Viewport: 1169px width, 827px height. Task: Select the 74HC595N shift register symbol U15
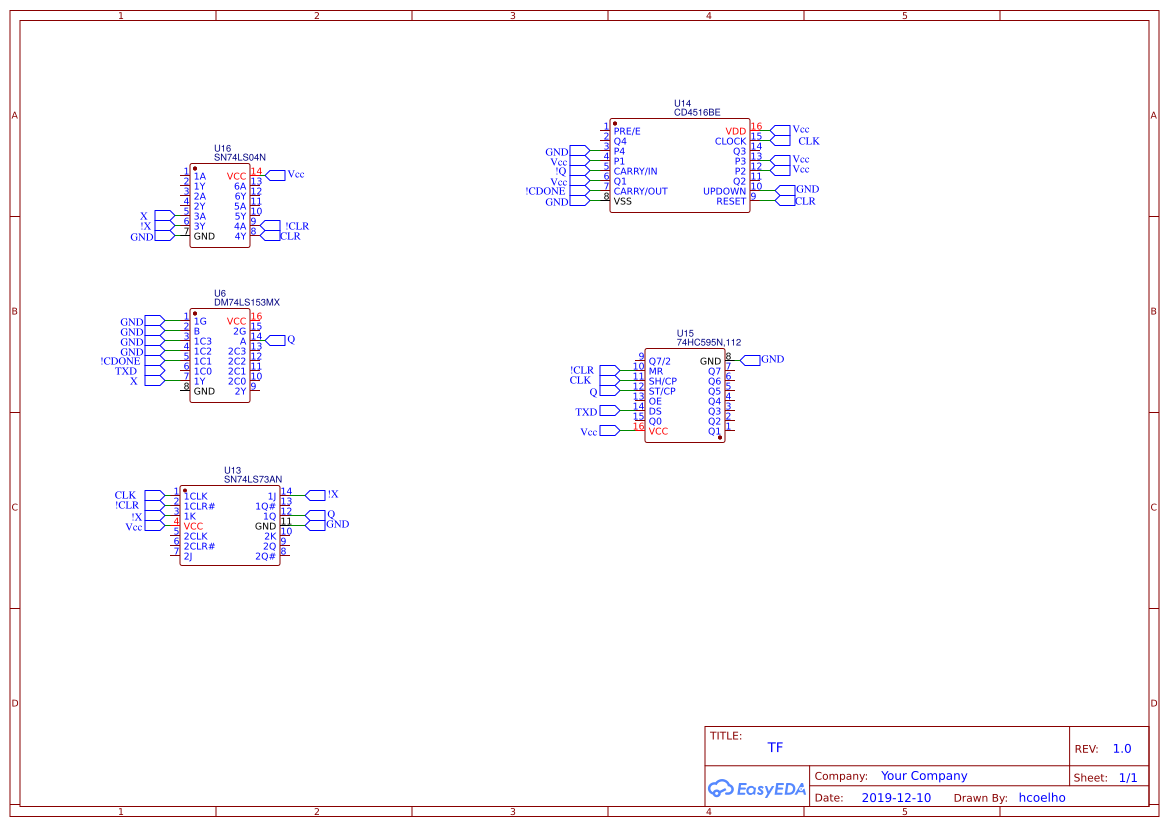(x=686, y=395)
